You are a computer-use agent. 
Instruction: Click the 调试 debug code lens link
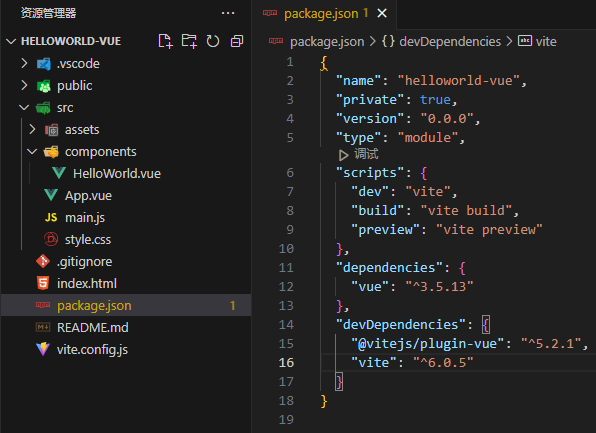(x=366, y=154)
